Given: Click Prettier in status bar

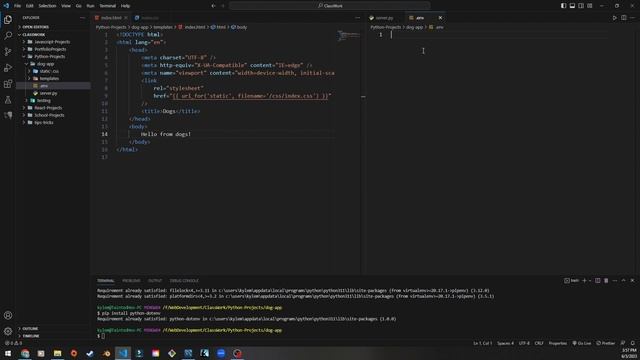Looking at the screenshot, I should coord(605,343).
